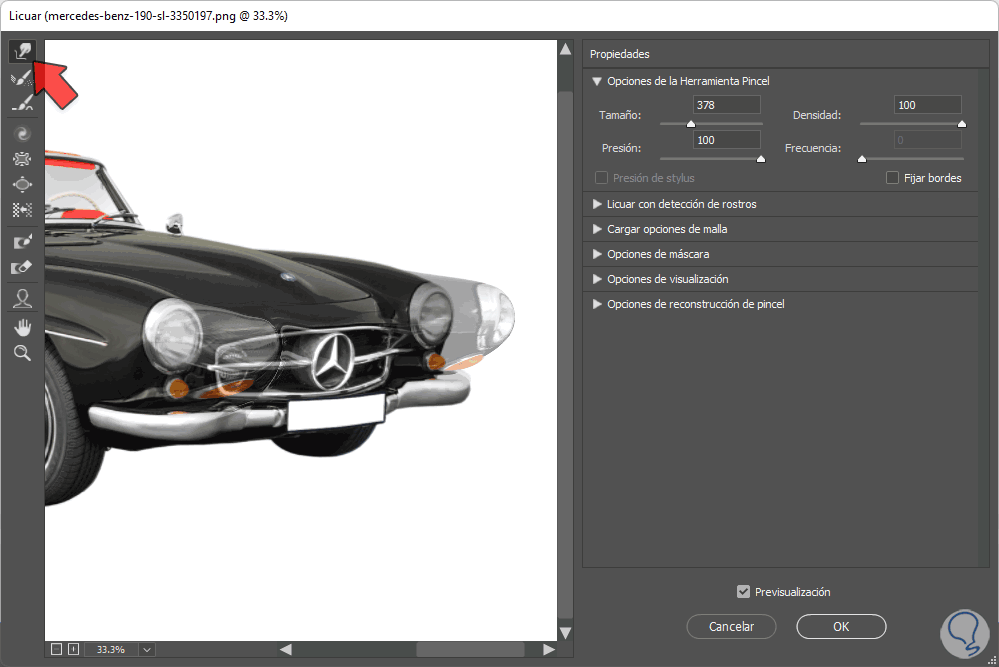Select the Zoom magnifier tool
The height and width of the screenshot is (667, 999).
pos(22,353)
